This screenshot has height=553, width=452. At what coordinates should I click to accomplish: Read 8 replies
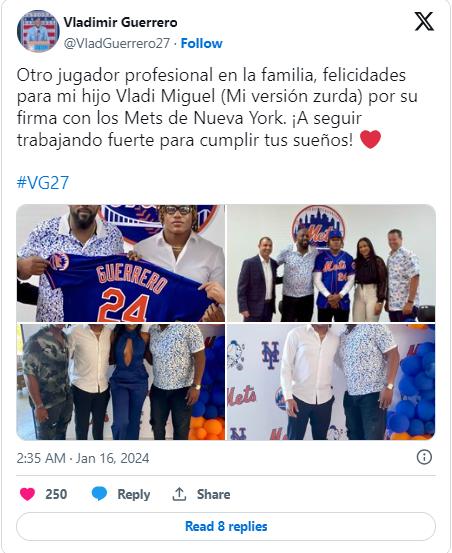226,527
